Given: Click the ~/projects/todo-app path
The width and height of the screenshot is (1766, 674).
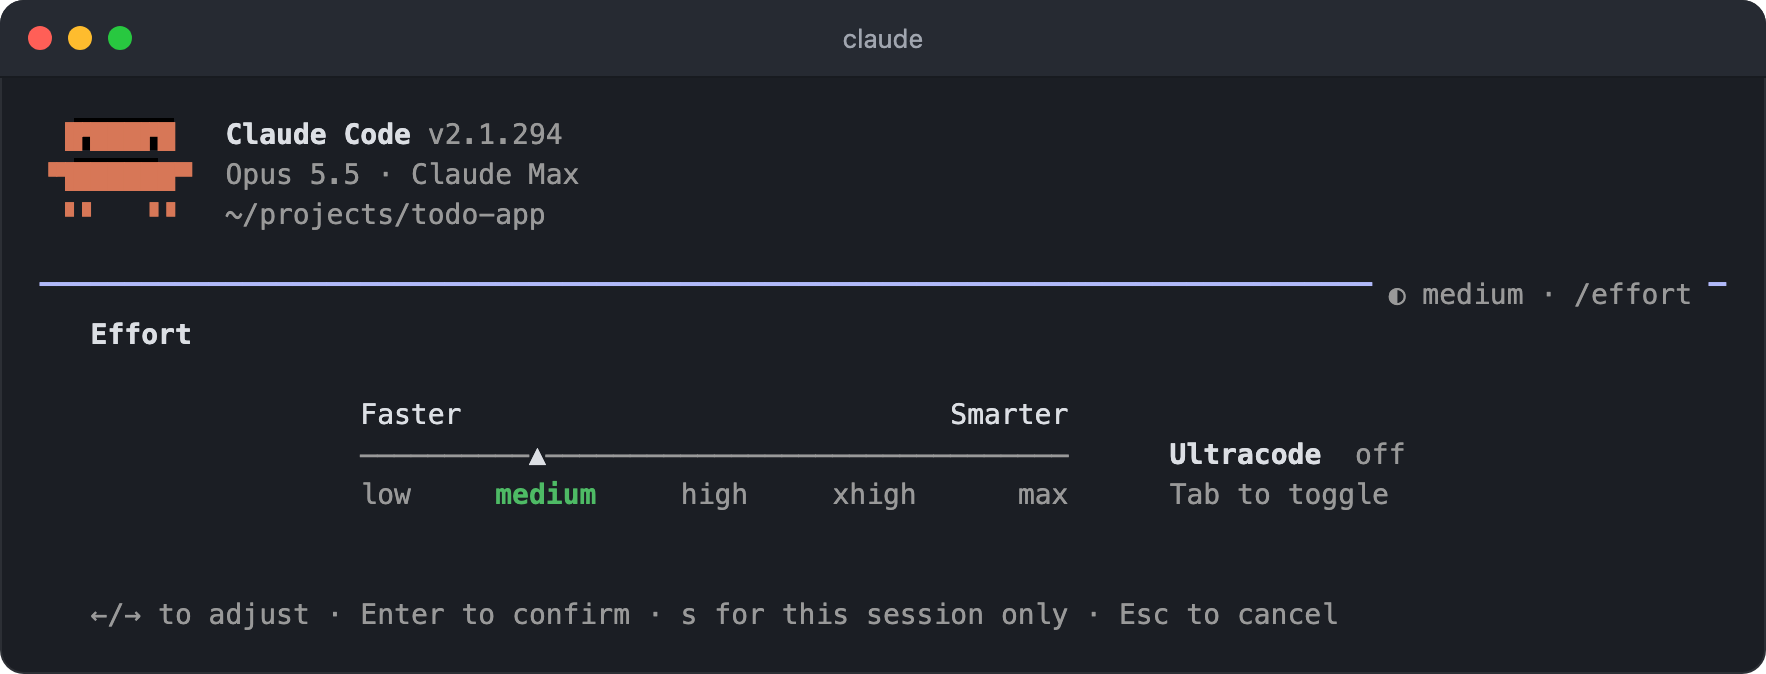Looking at the screenshot, I should coord(385,214).
